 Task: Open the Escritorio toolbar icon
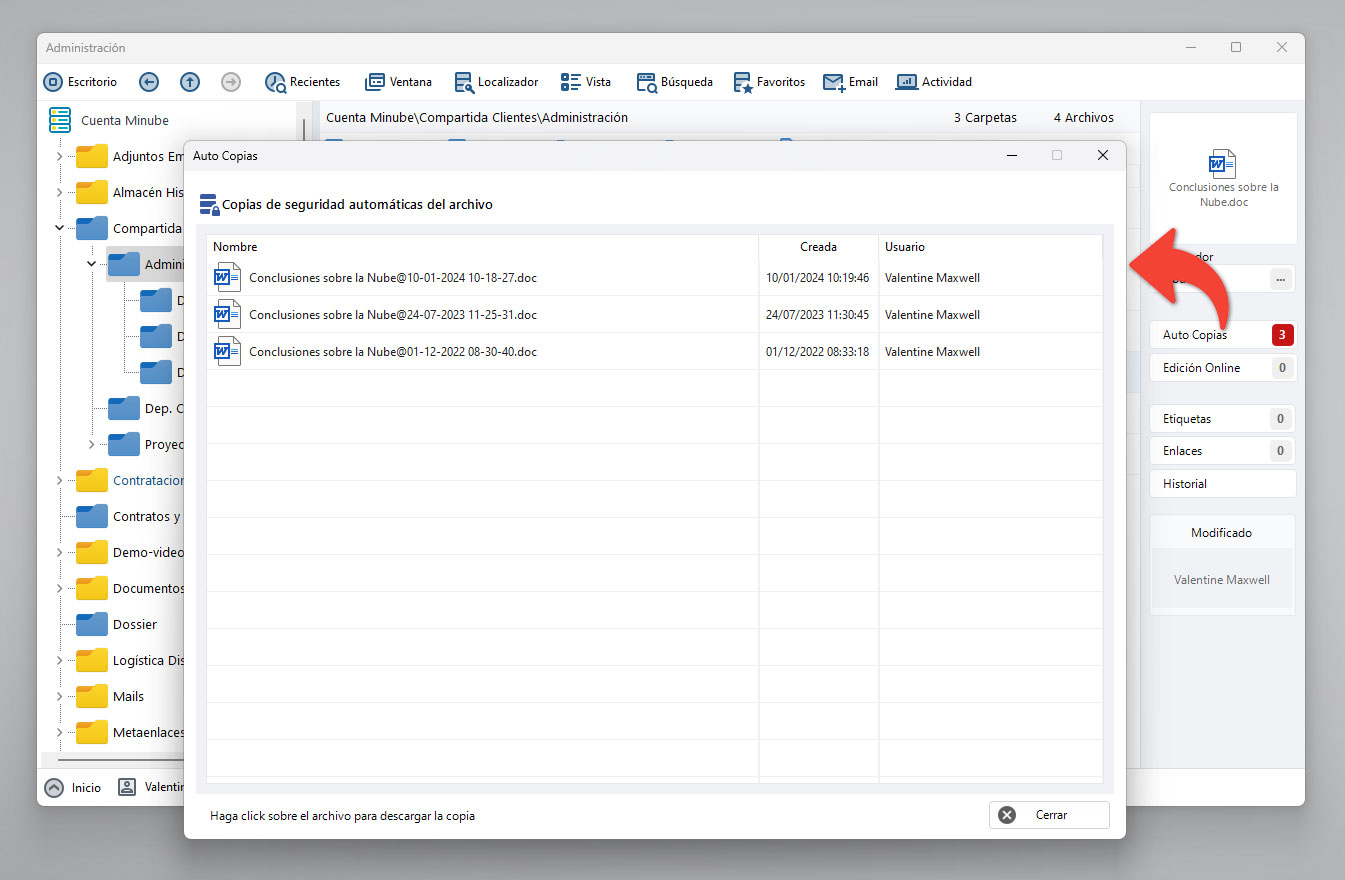pos(53,82)
